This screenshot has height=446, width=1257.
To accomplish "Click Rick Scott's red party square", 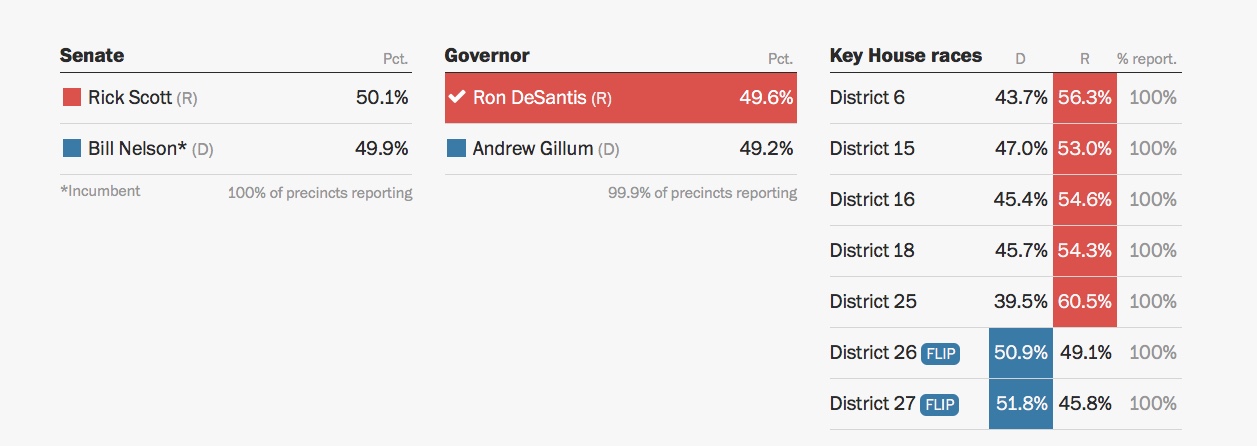I will [x=71, y=97].
